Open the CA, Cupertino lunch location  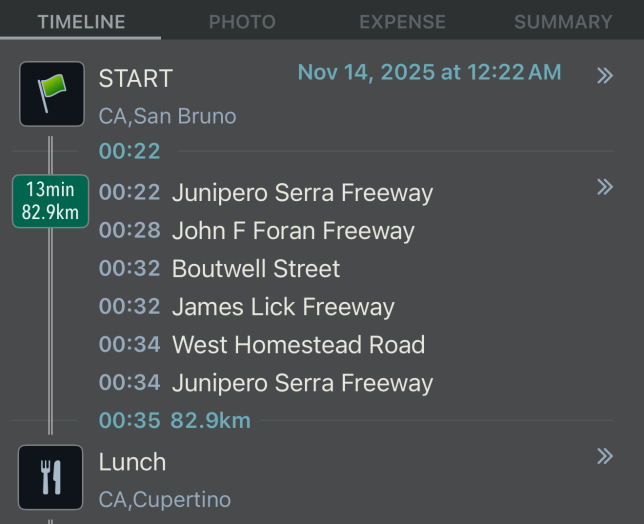pos(164,499)
